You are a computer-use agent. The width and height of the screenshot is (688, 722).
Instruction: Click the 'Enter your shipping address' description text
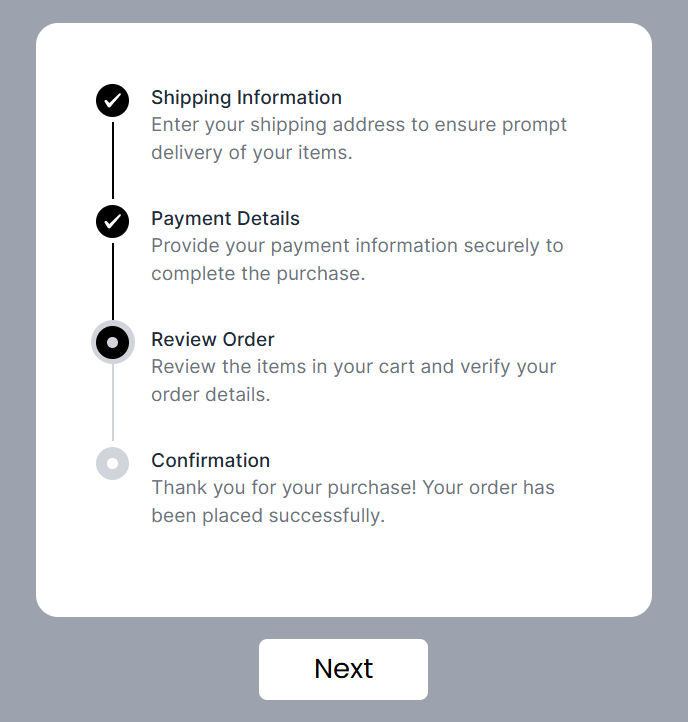coord(359,125)
